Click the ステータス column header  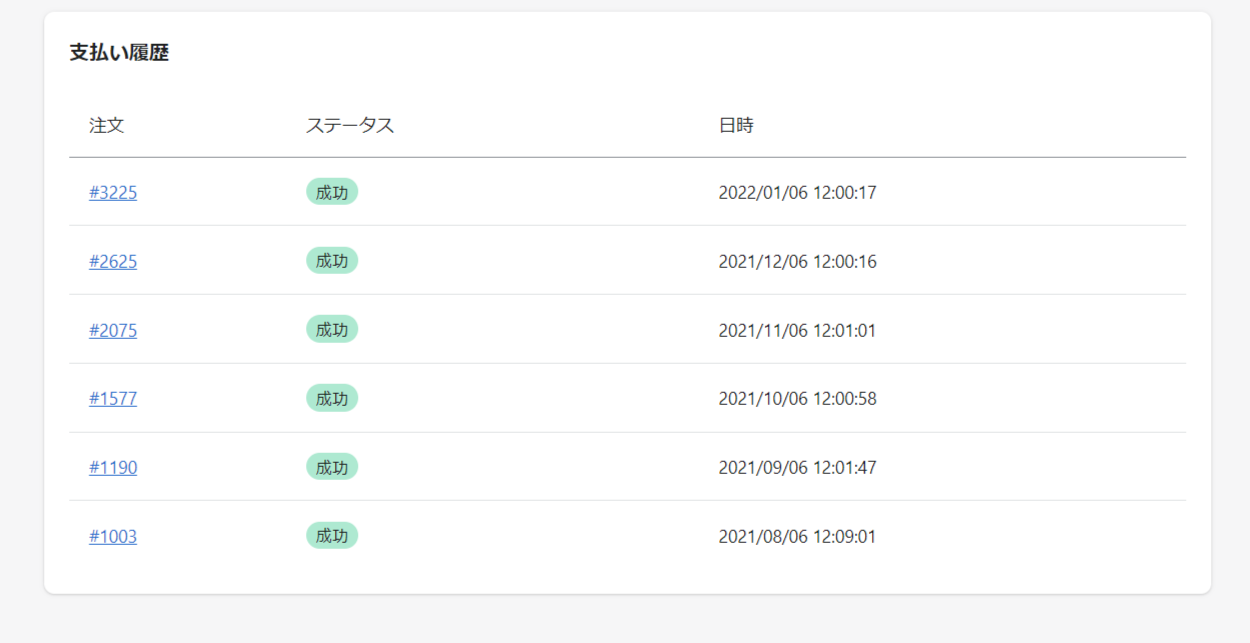(350, 126)
